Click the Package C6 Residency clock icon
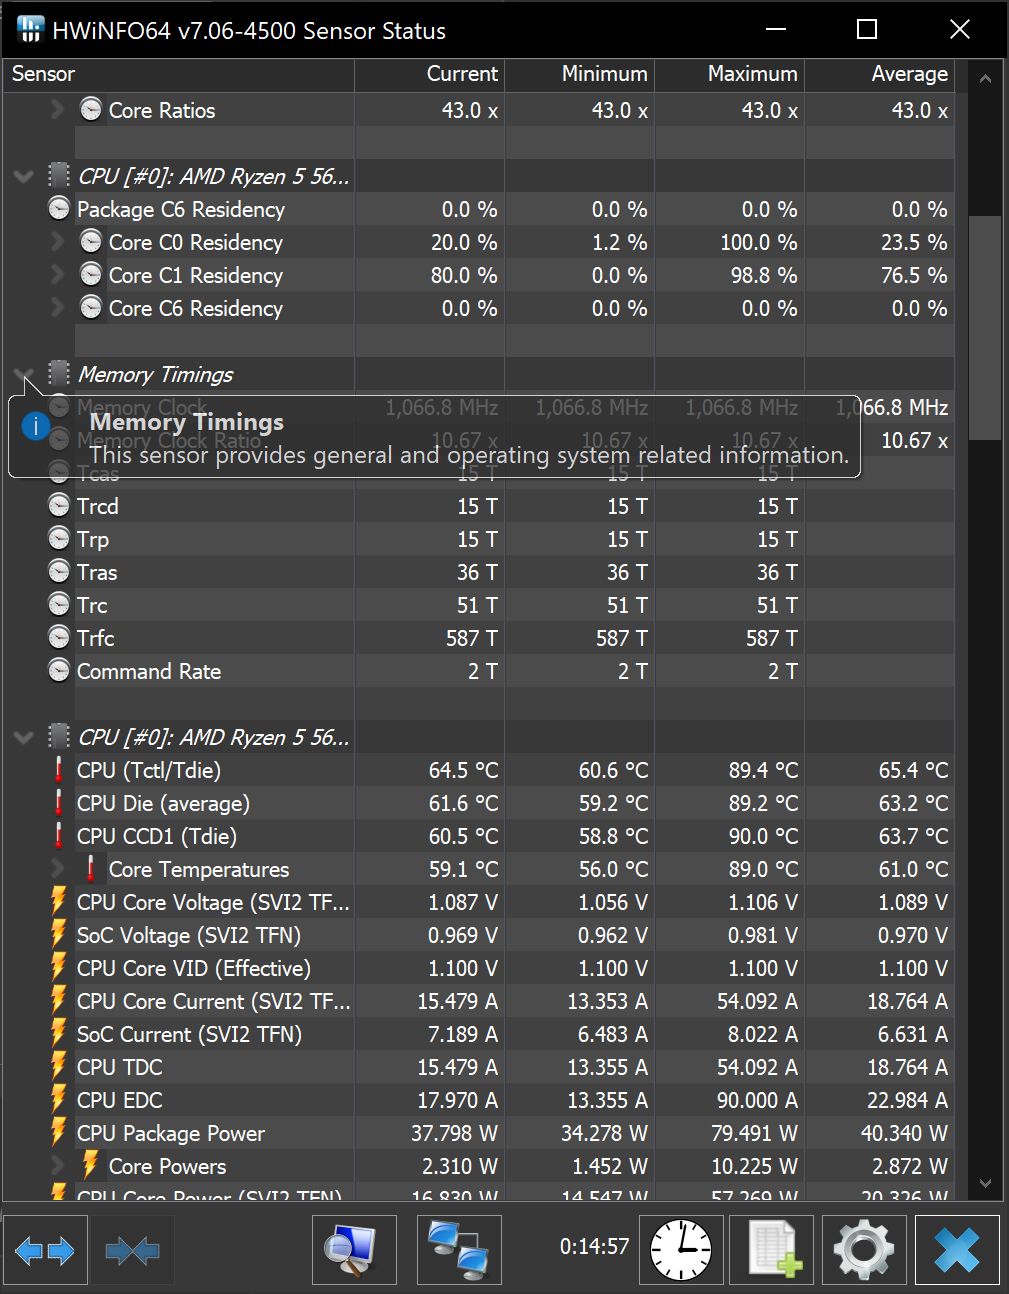 [59, 209]
